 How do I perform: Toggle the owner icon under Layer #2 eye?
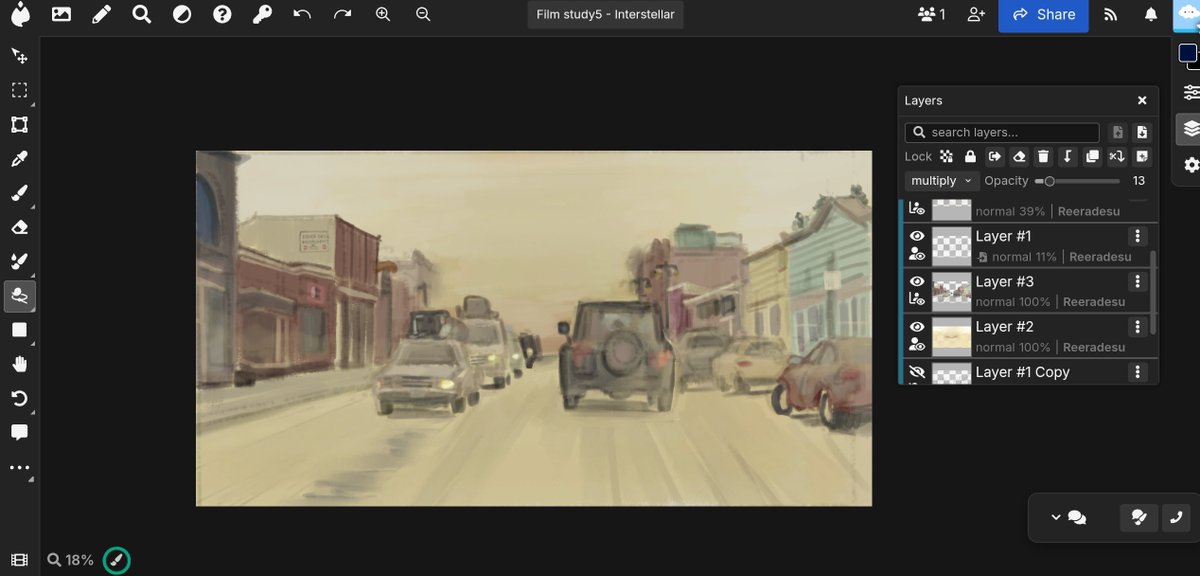pos(917,344)
